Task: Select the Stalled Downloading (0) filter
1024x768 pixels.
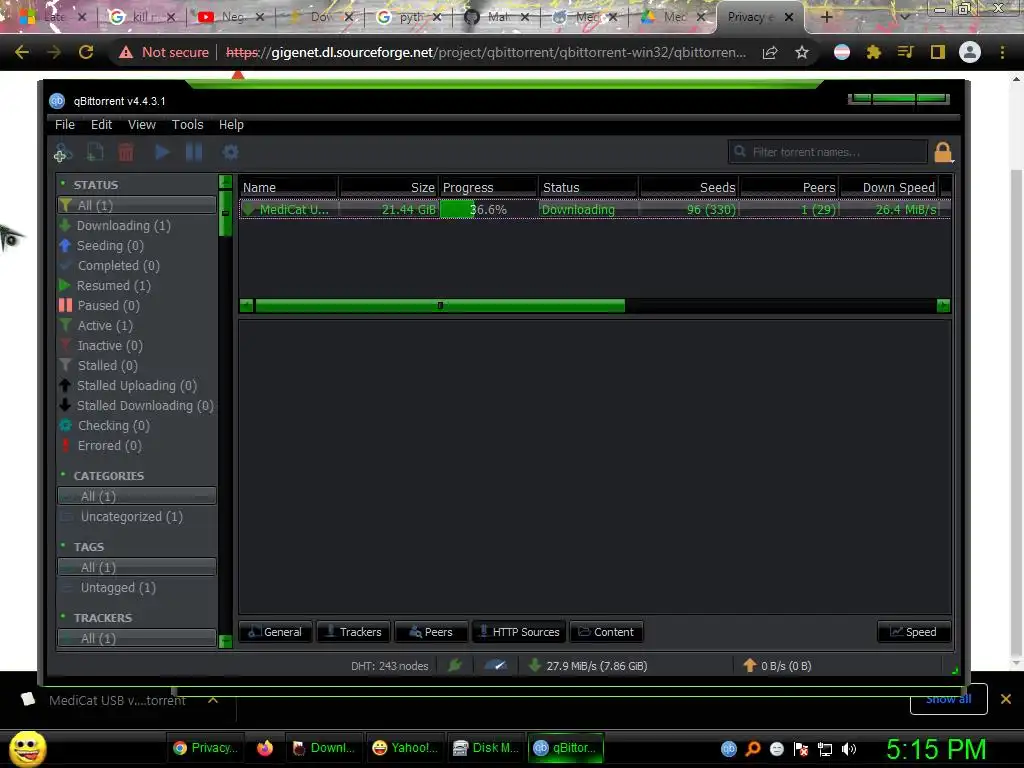Action: click(x=136, y=406)
